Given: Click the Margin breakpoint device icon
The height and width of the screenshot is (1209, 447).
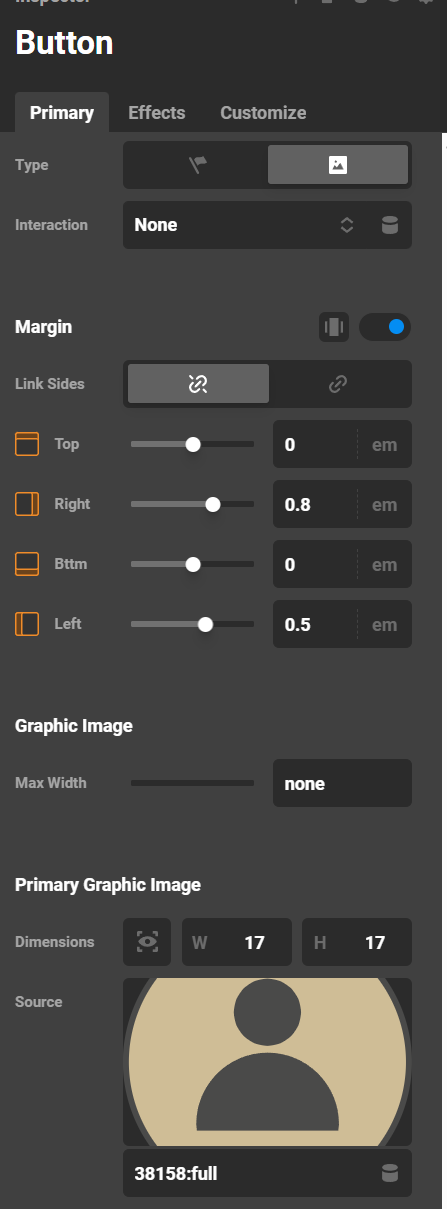Looking at the screenshot, I should click(x=333, y=326).
